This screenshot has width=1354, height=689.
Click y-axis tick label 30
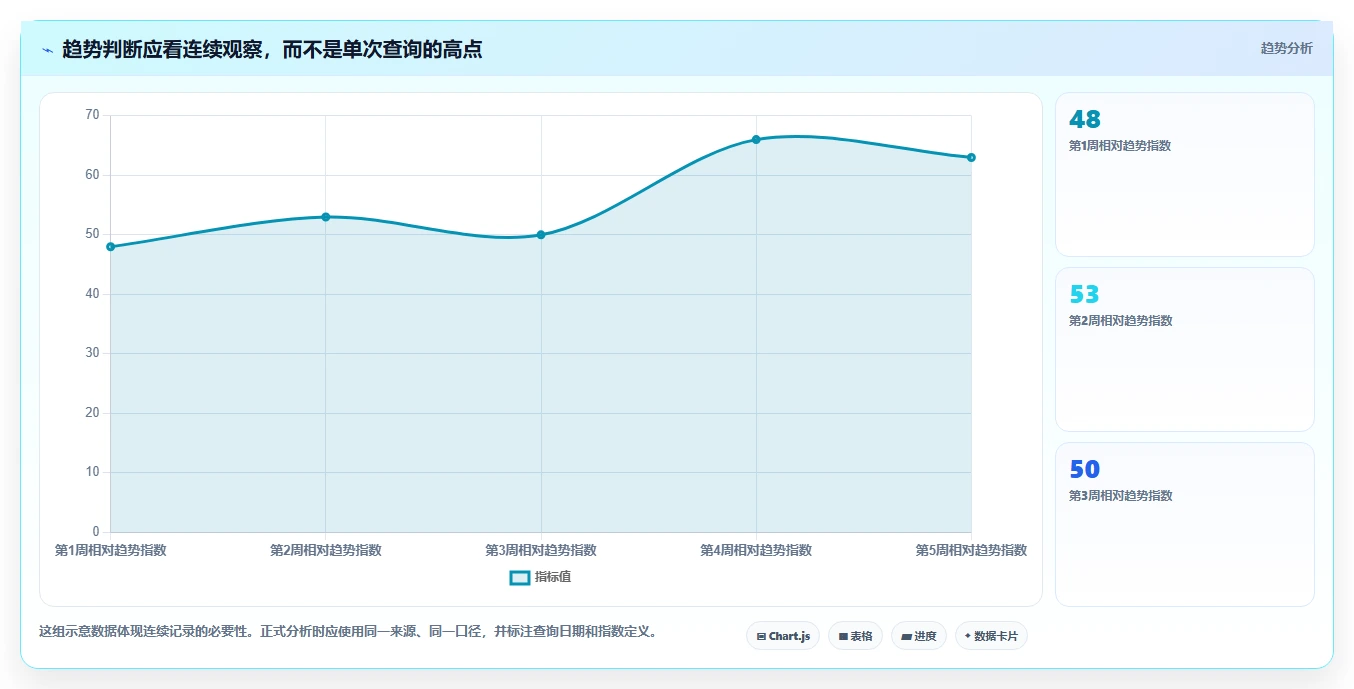[92, 353]
